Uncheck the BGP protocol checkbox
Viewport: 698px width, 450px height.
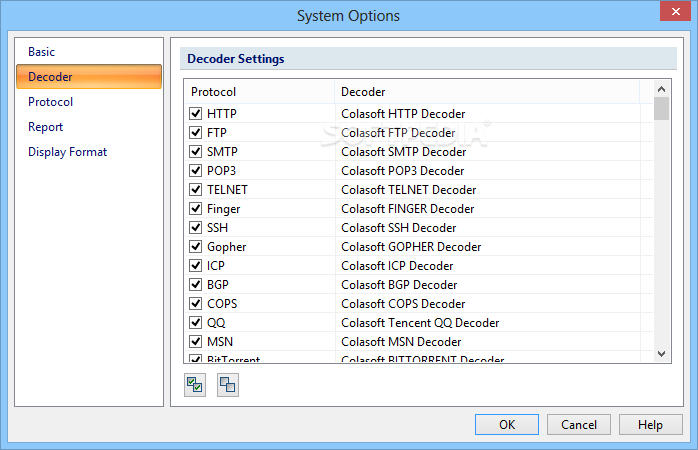pos(195,284)
